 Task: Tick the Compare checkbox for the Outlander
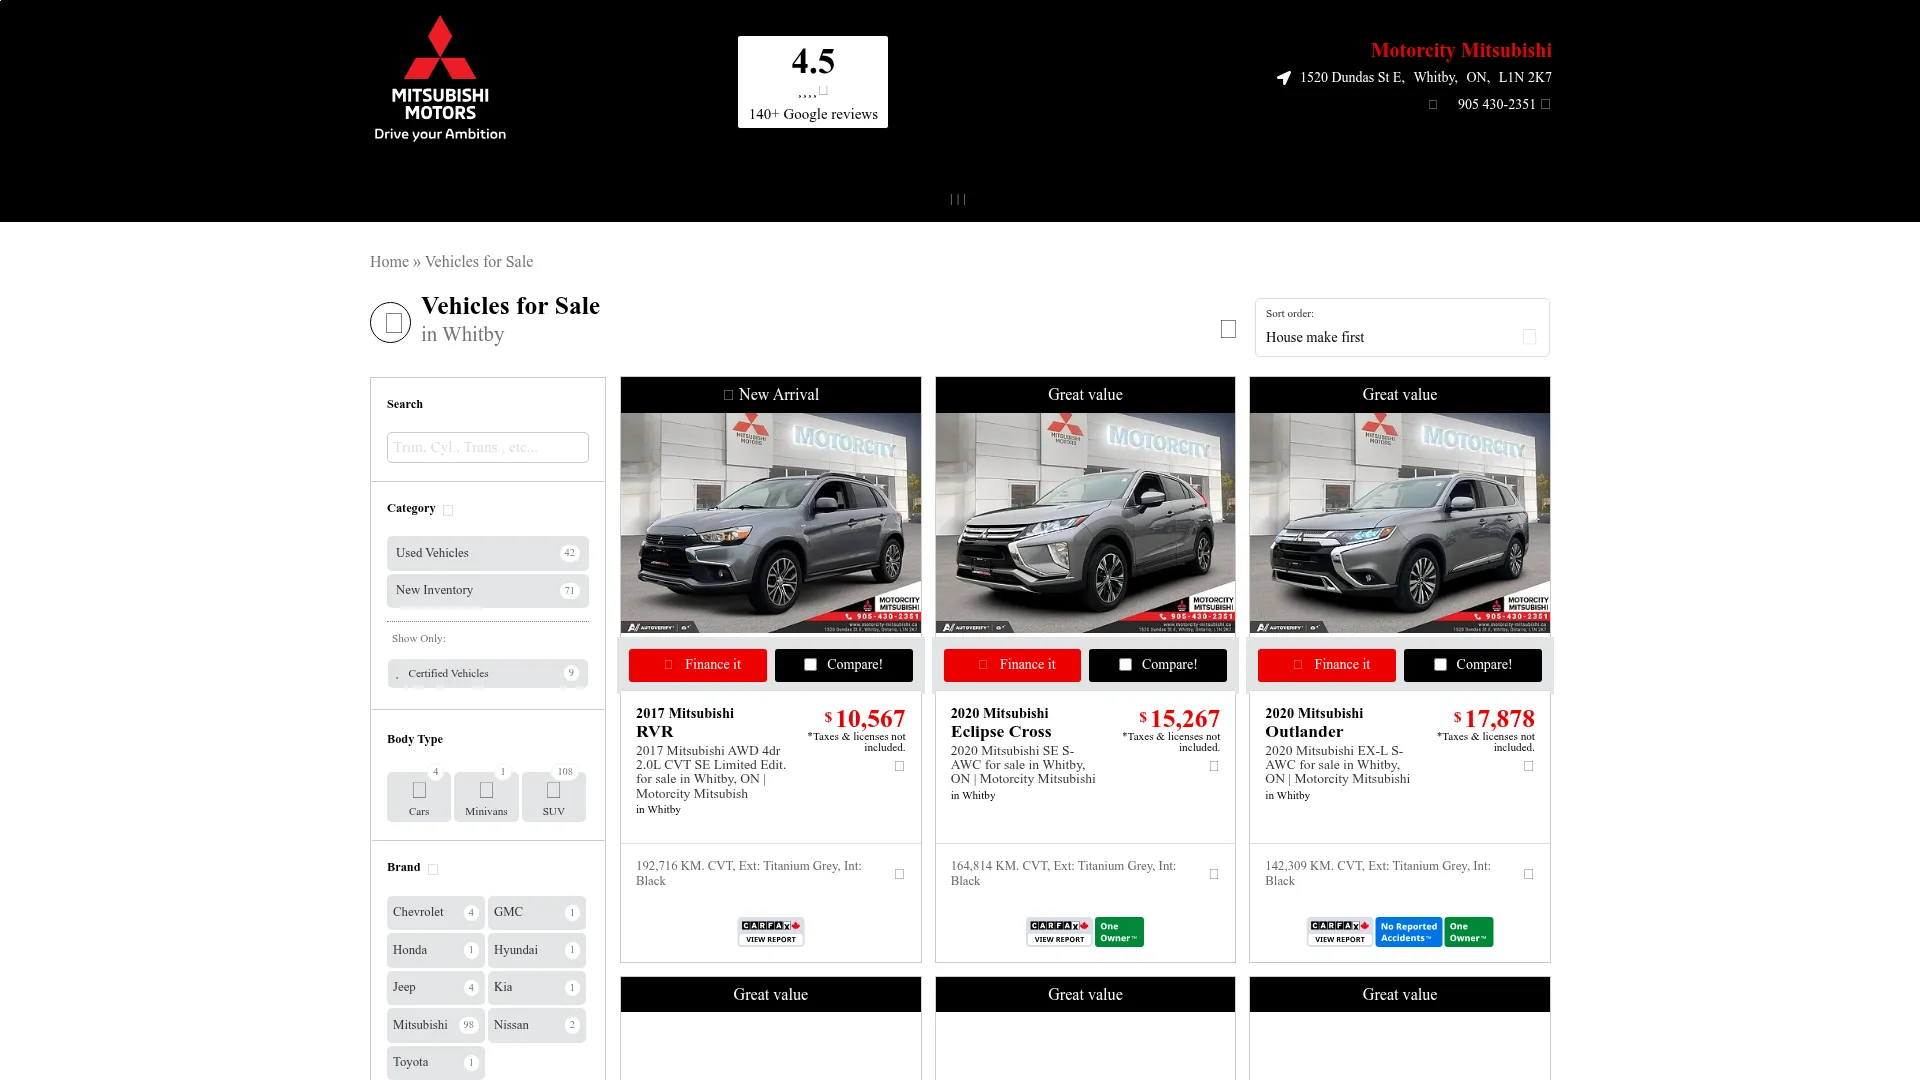coord(1440,665)
